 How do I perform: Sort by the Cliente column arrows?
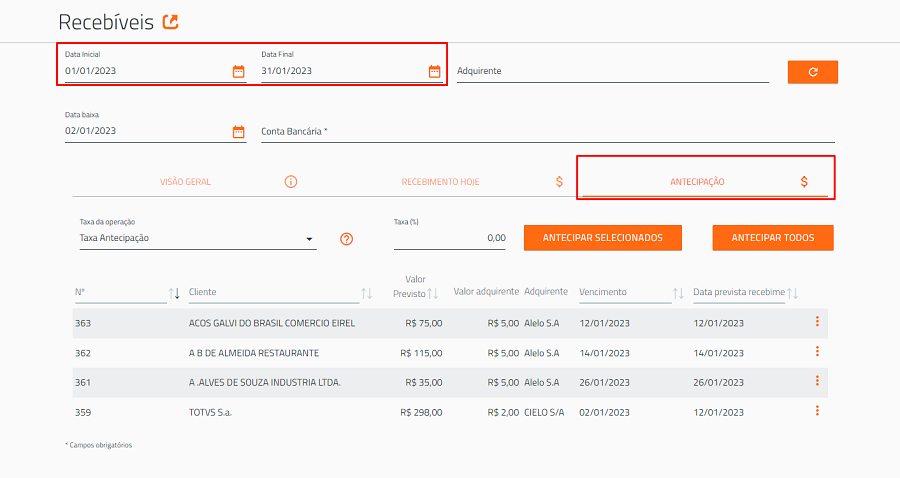pos(367,294)
